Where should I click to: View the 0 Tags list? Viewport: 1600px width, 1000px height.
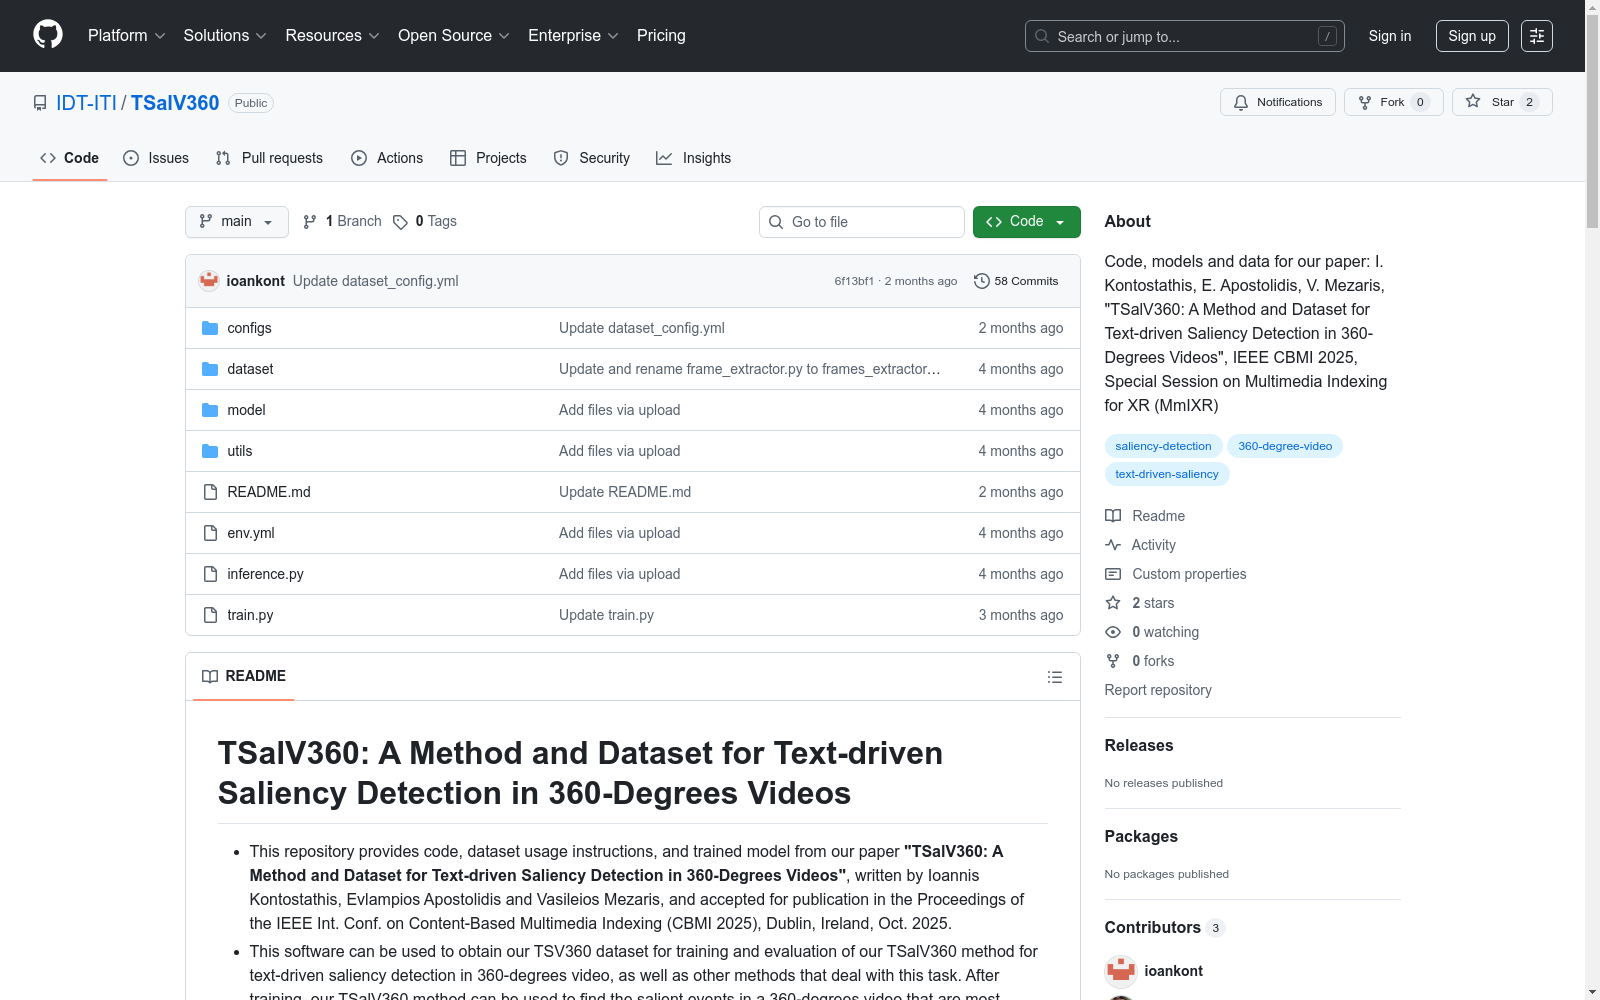(x=425, y=221)
